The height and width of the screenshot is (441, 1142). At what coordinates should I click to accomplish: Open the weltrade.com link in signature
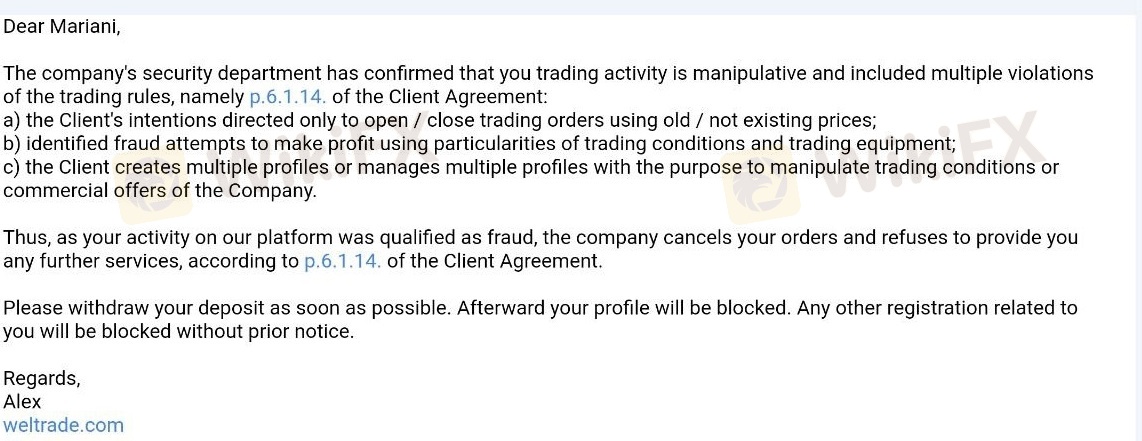[x=63, y=425]
